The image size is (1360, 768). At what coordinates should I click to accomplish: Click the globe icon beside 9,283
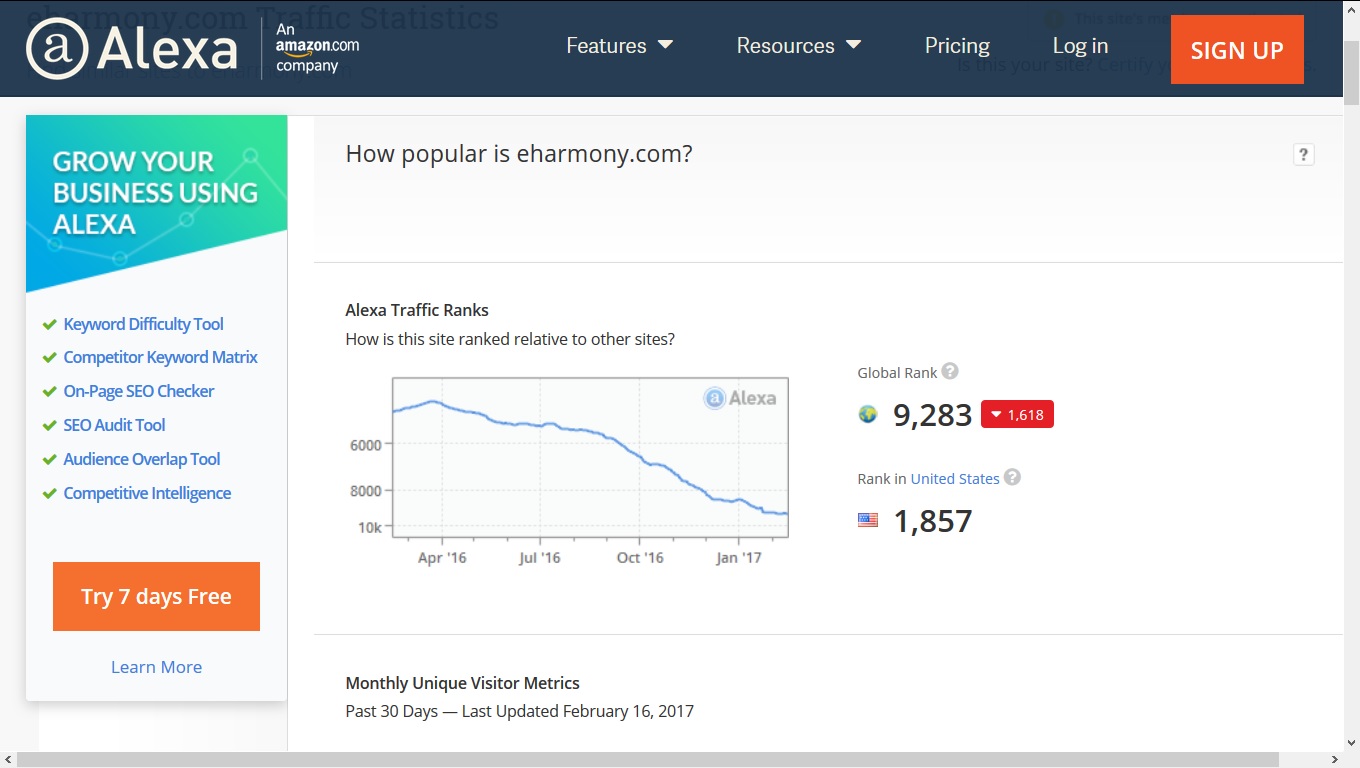868,414
